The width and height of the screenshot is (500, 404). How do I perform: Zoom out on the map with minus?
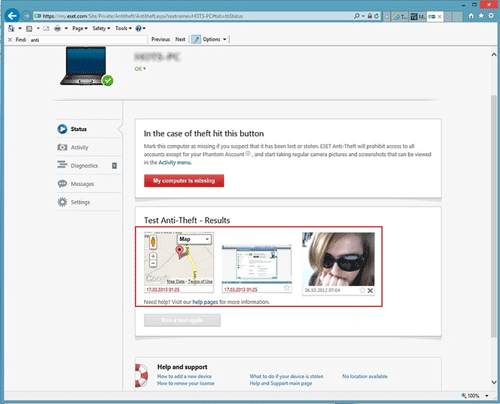153,263
